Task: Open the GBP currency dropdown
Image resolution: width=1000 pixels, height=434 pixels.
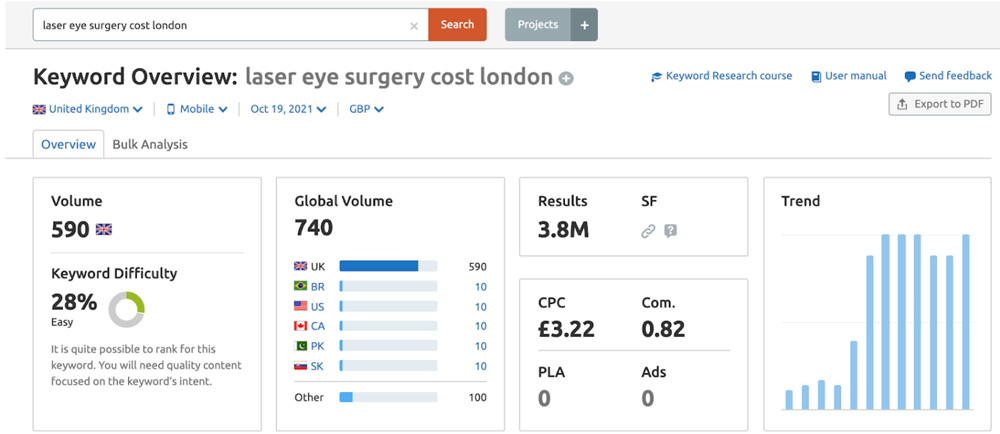Action: tap(366, 109)
